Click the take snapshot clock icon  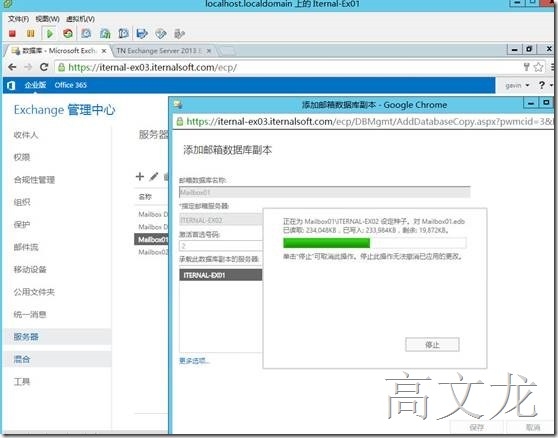click(x=86, y=34)
